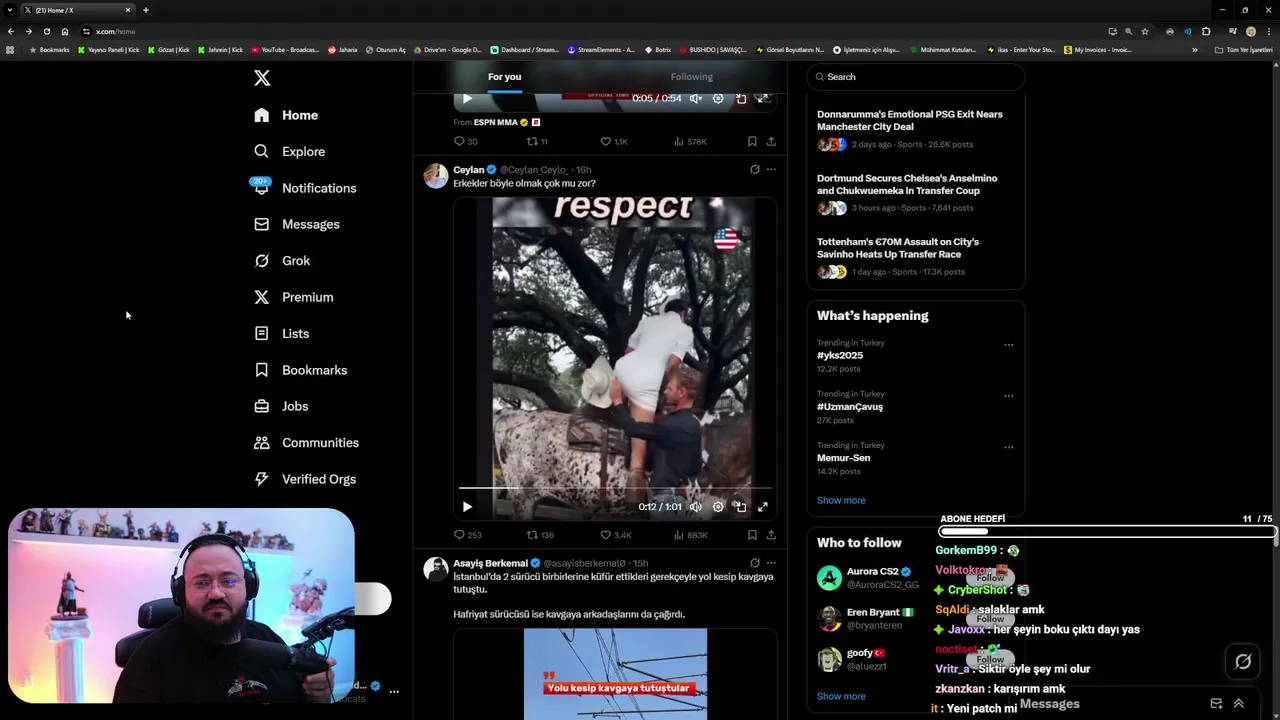1280x720 pixels.
Task: Seek on the respect video progress bar
Action: click(x=615, y=489)
